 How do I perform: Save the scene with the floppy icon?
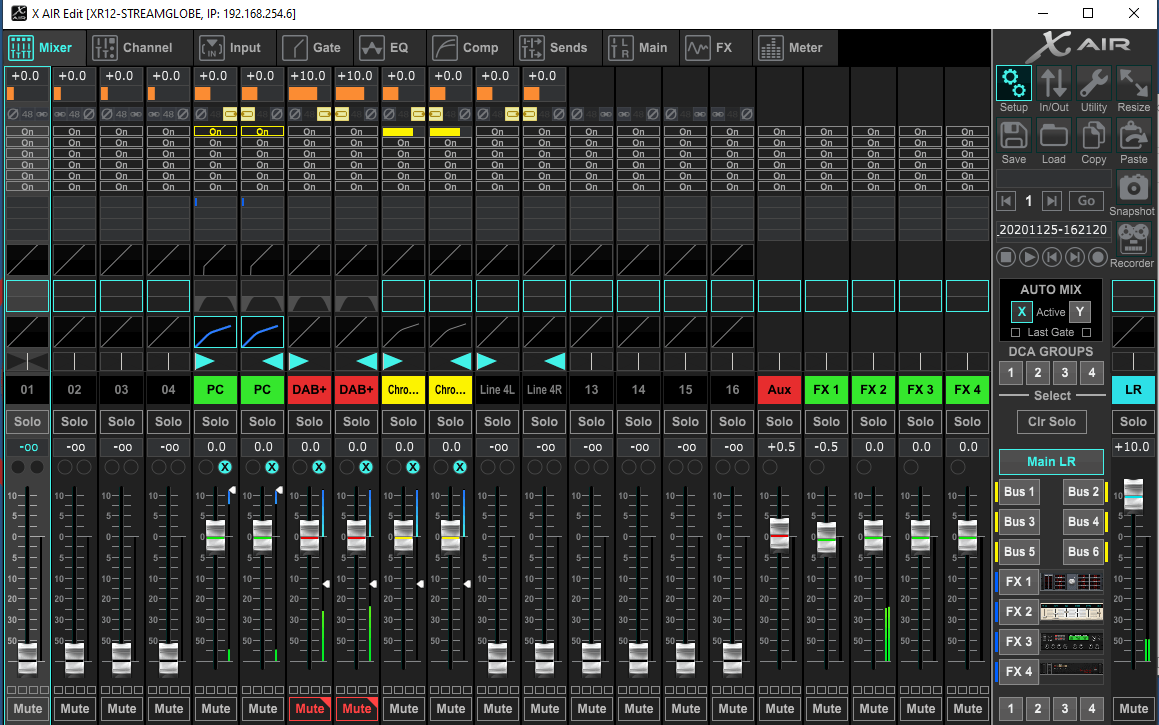click(x=1013, y=136)
